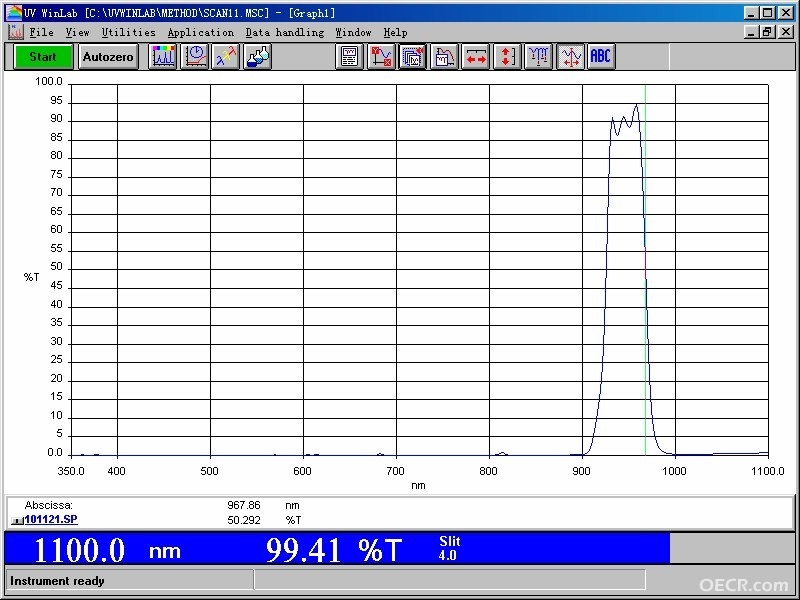Click the horizontal red arrows expand icon

[x=476, y=57]
